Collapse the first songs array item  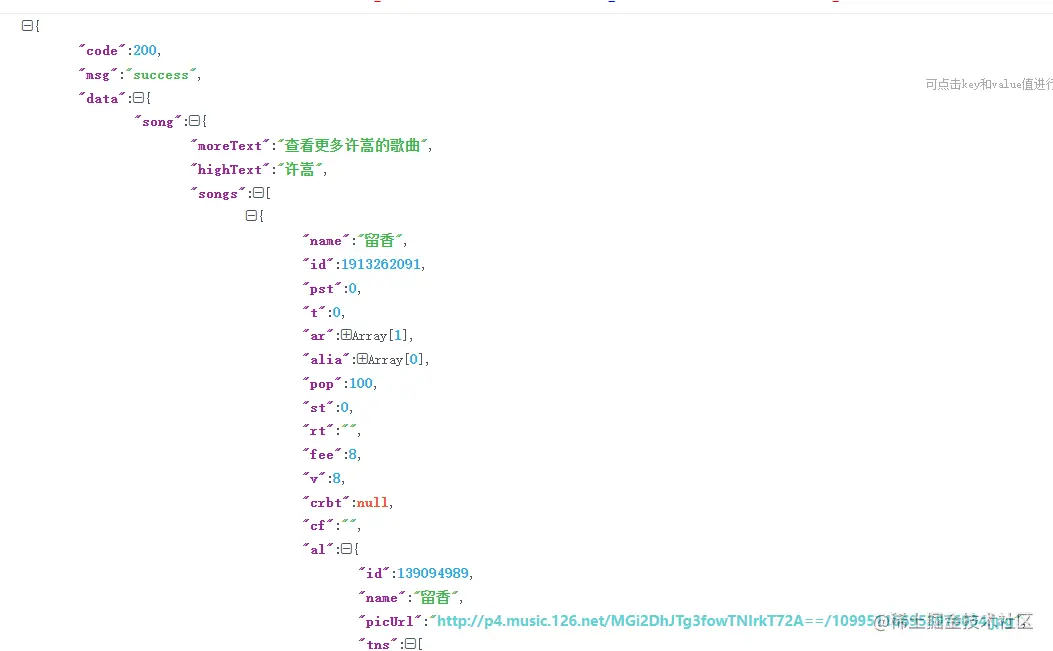coord(250,216)
